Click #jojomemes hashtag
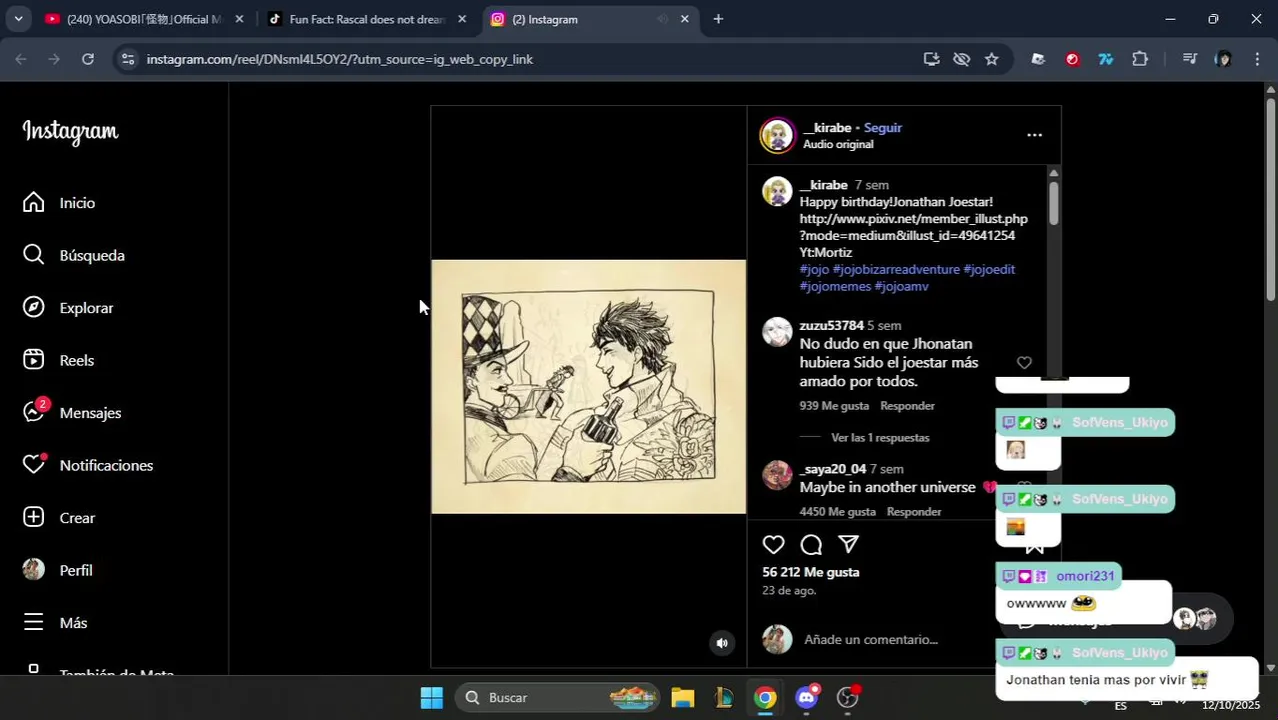 (835, 286)
